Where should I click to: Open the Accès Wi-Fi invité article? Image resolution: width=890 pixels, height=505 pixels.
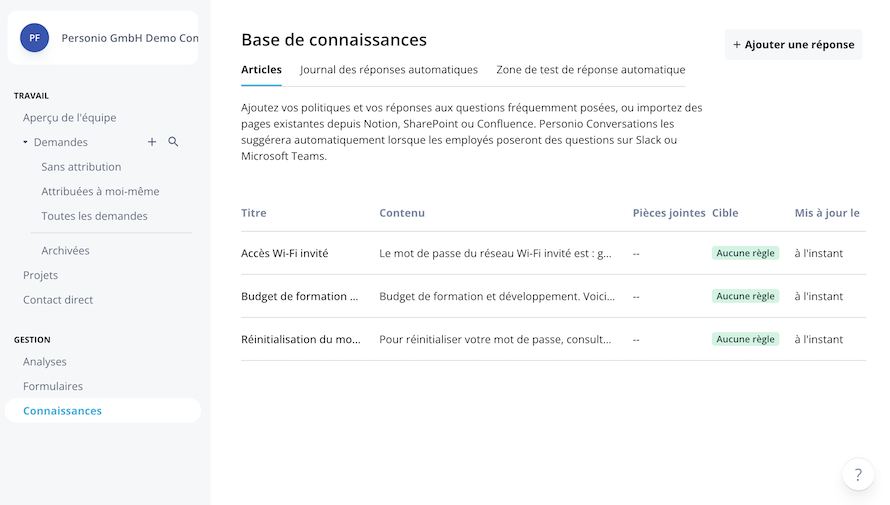pos(285,254)
